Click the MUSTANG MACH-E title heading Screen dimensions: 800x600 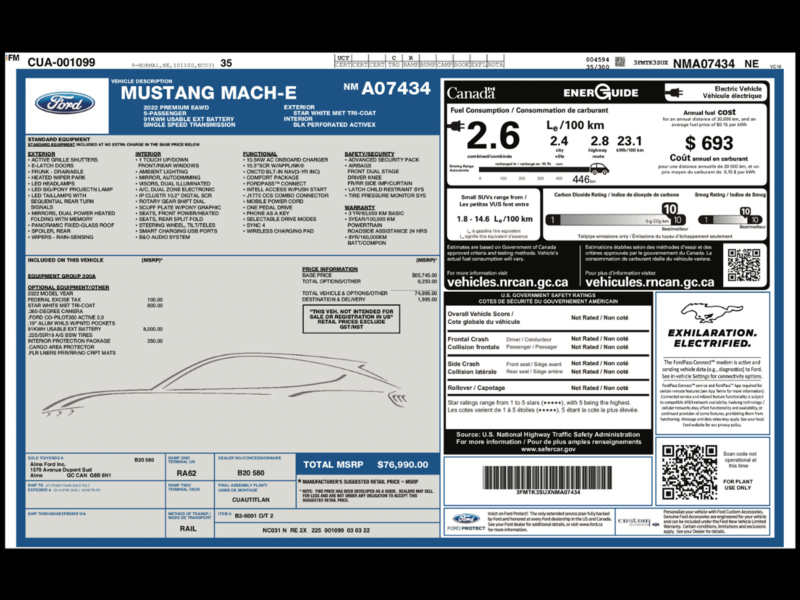click(208, 93)
